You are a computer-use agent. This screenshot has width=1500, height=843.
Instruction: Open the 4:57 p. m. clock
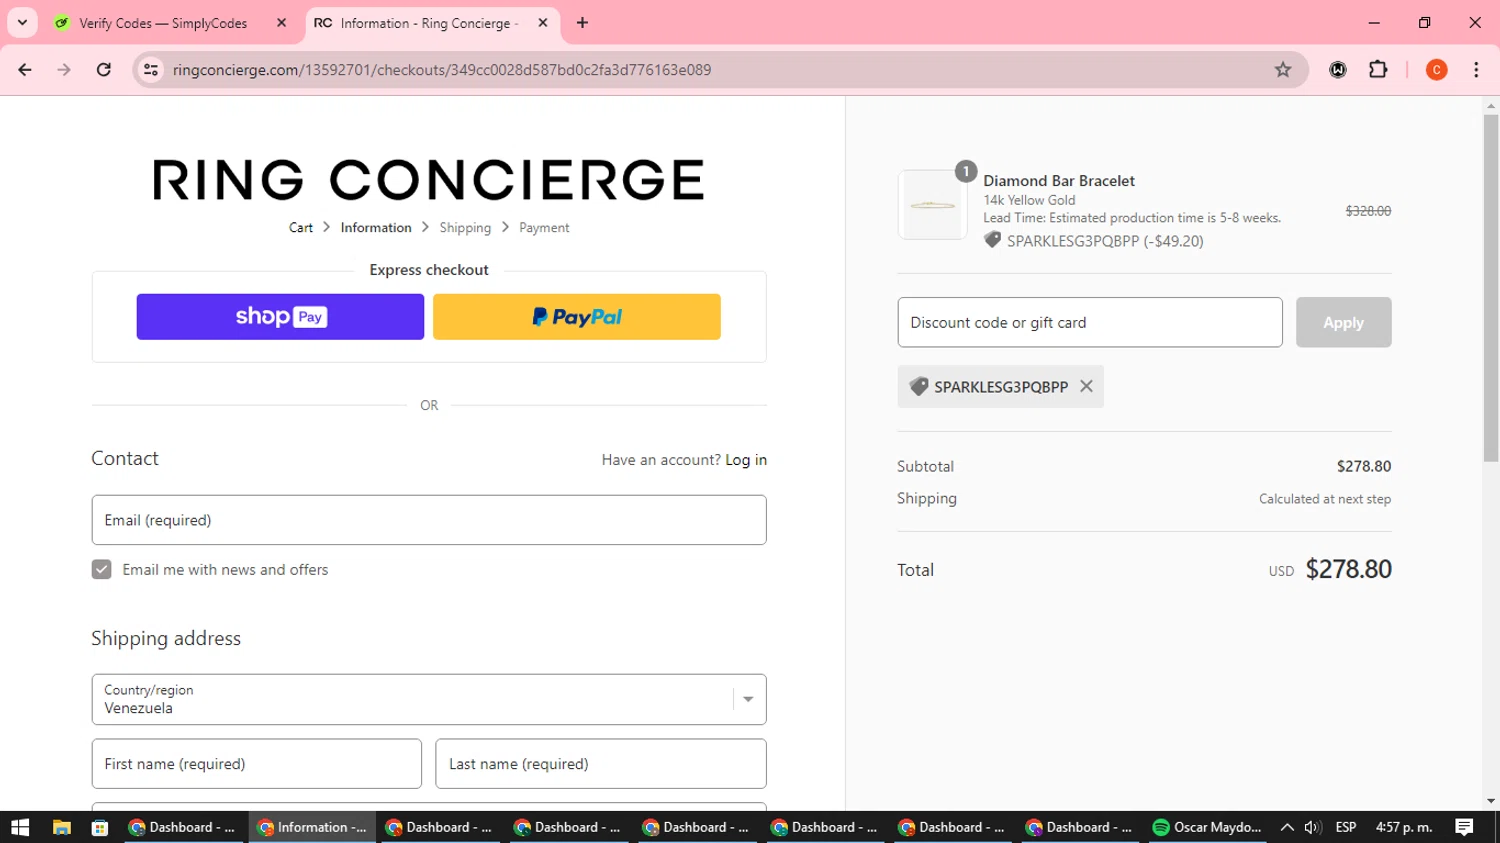(x=1404, y=827)
